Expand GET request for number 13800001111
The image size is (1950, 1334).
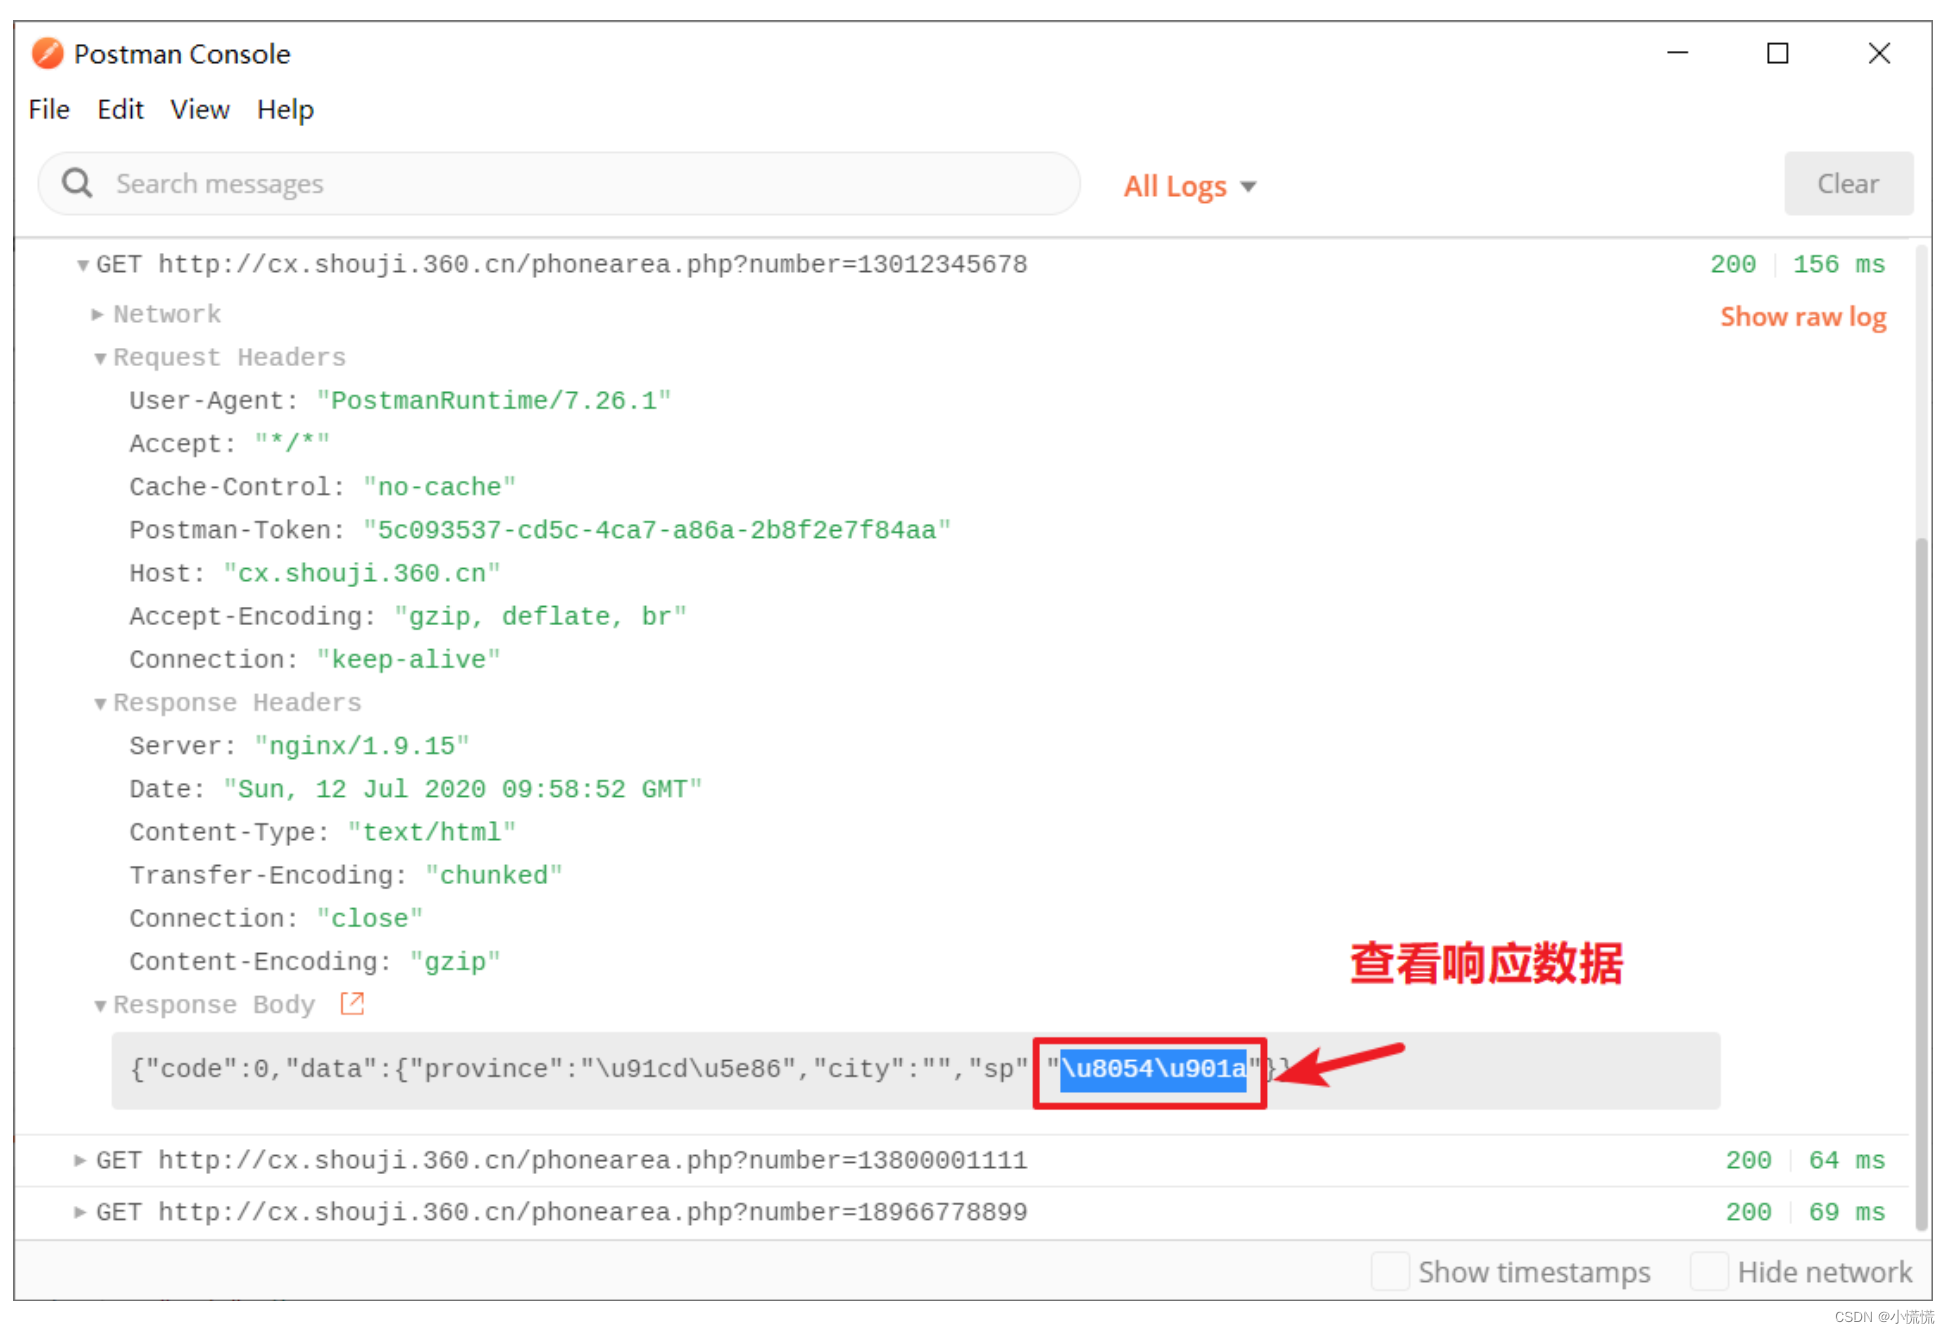pyautogui.click(x=80, y=1160)
